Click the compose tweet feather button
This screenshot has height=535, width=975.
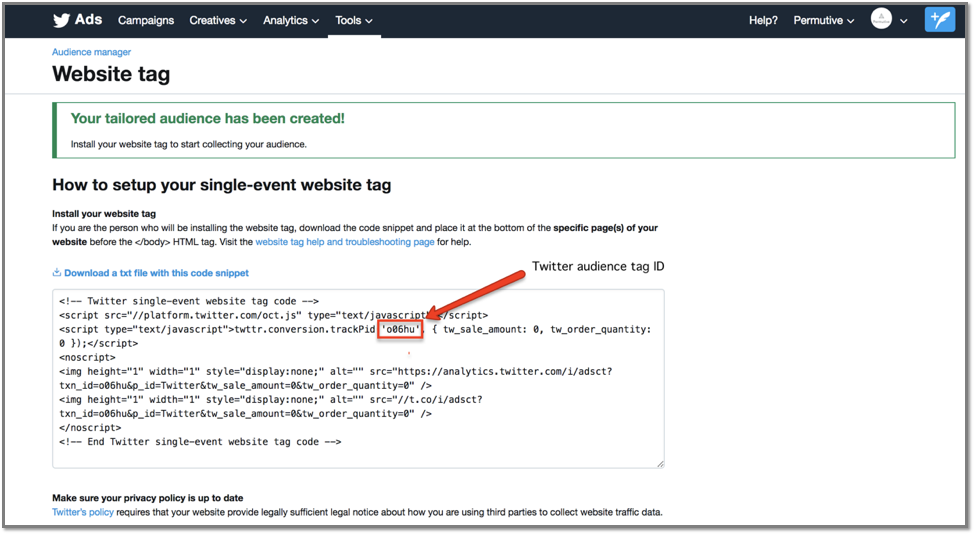click(x=940, y=20)
